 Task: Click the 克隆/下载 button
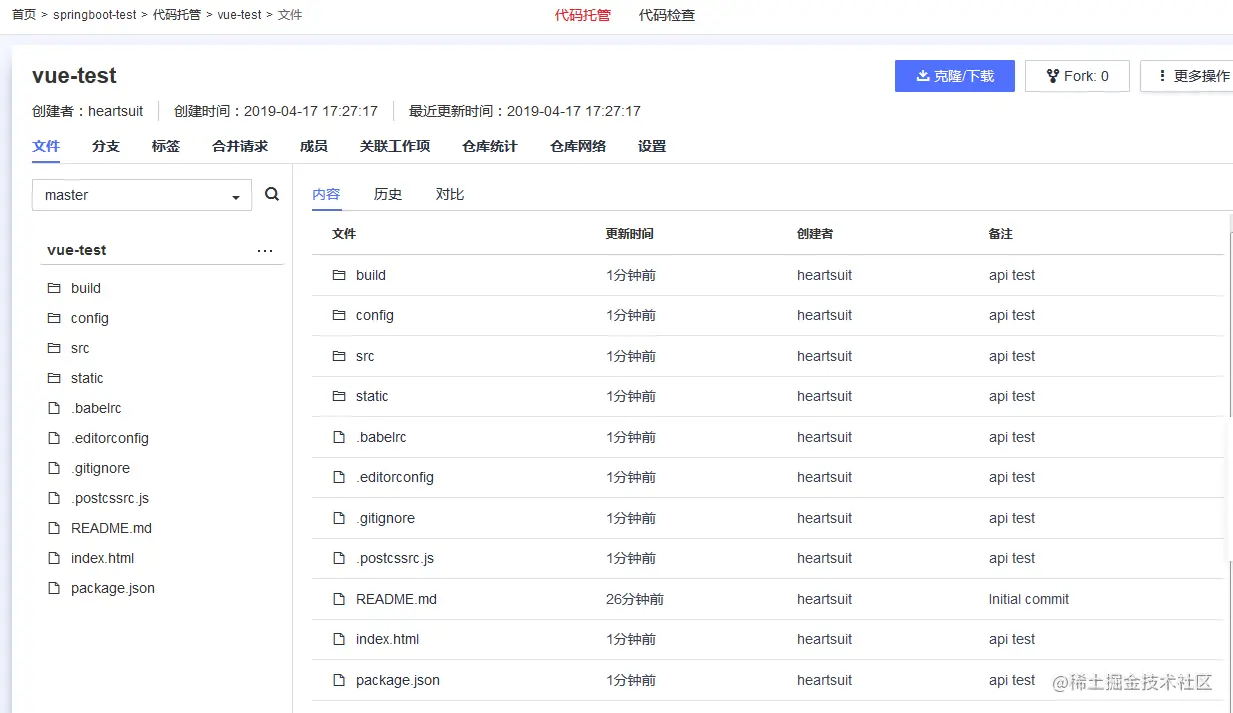tap(955, 76)
